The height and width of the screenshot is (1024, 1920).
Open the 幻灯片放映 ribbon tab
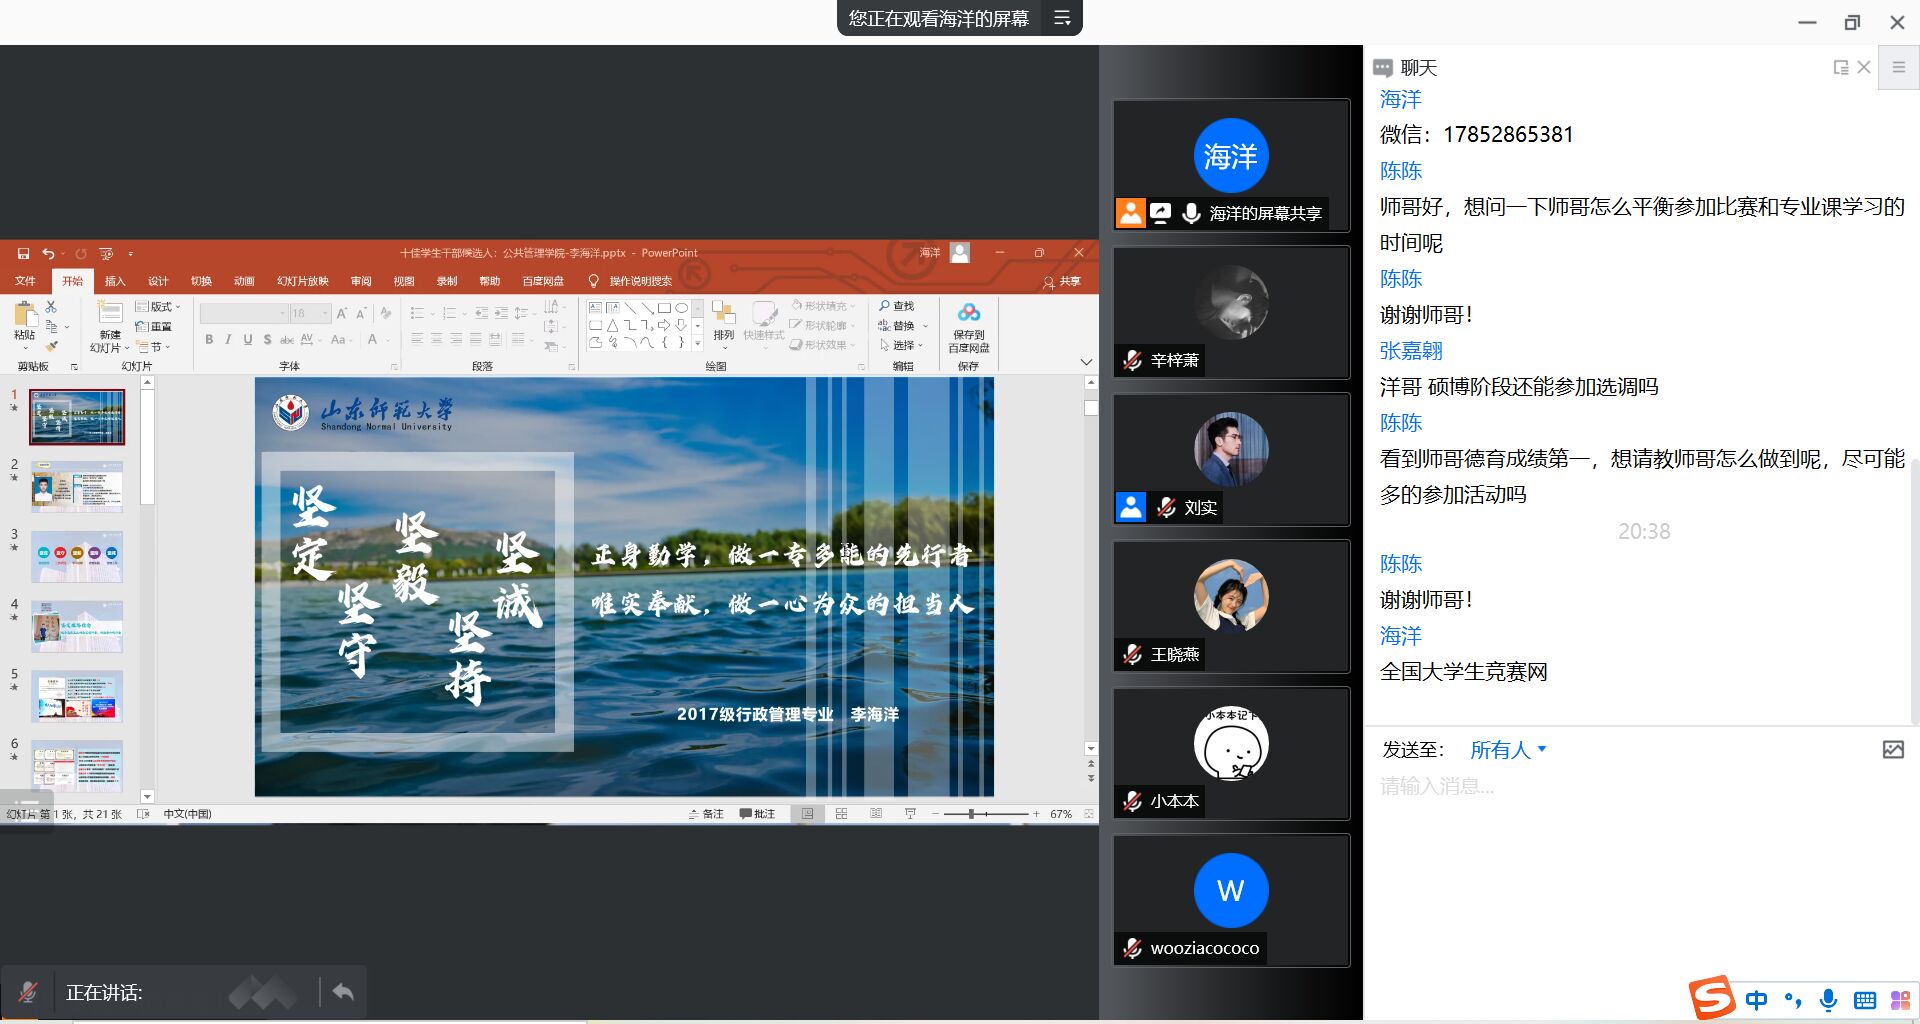tap(302, 281)
